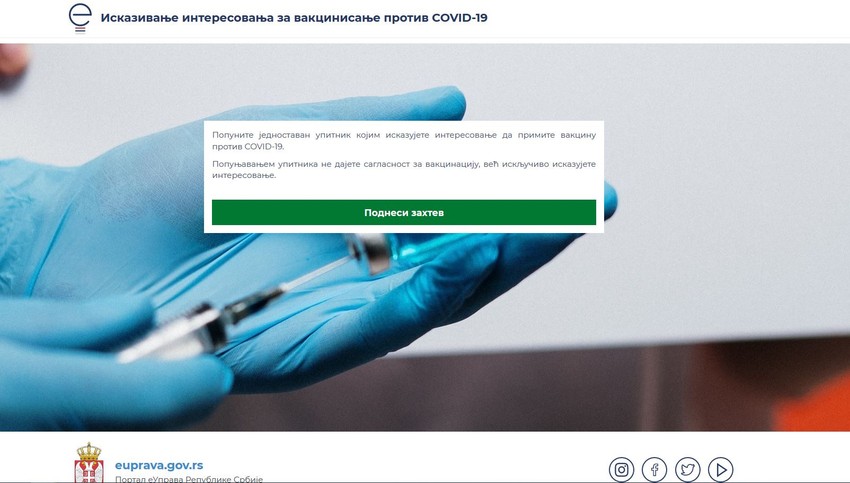Click the COVID-19 word in the header title

click(459, 17)
